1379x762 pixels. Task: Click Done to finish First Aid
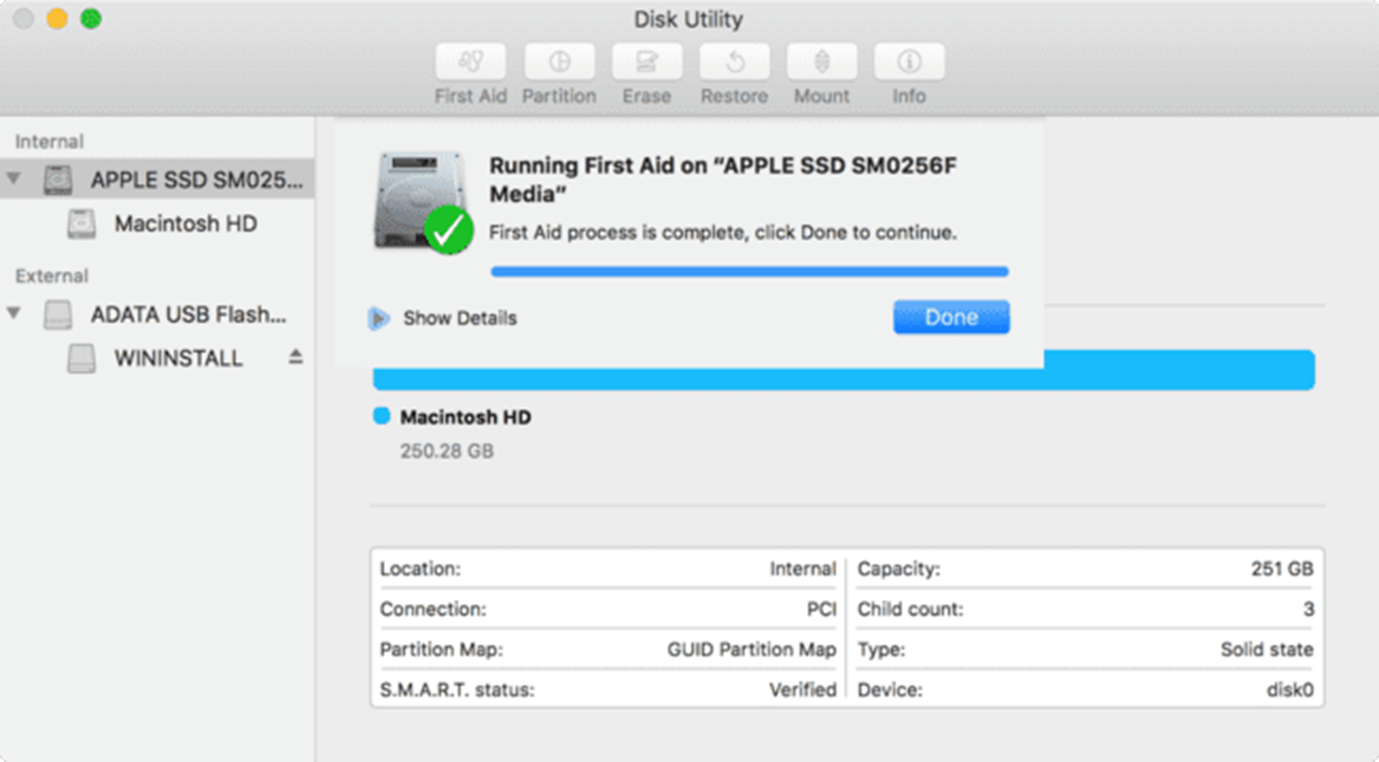click(951, 317)
